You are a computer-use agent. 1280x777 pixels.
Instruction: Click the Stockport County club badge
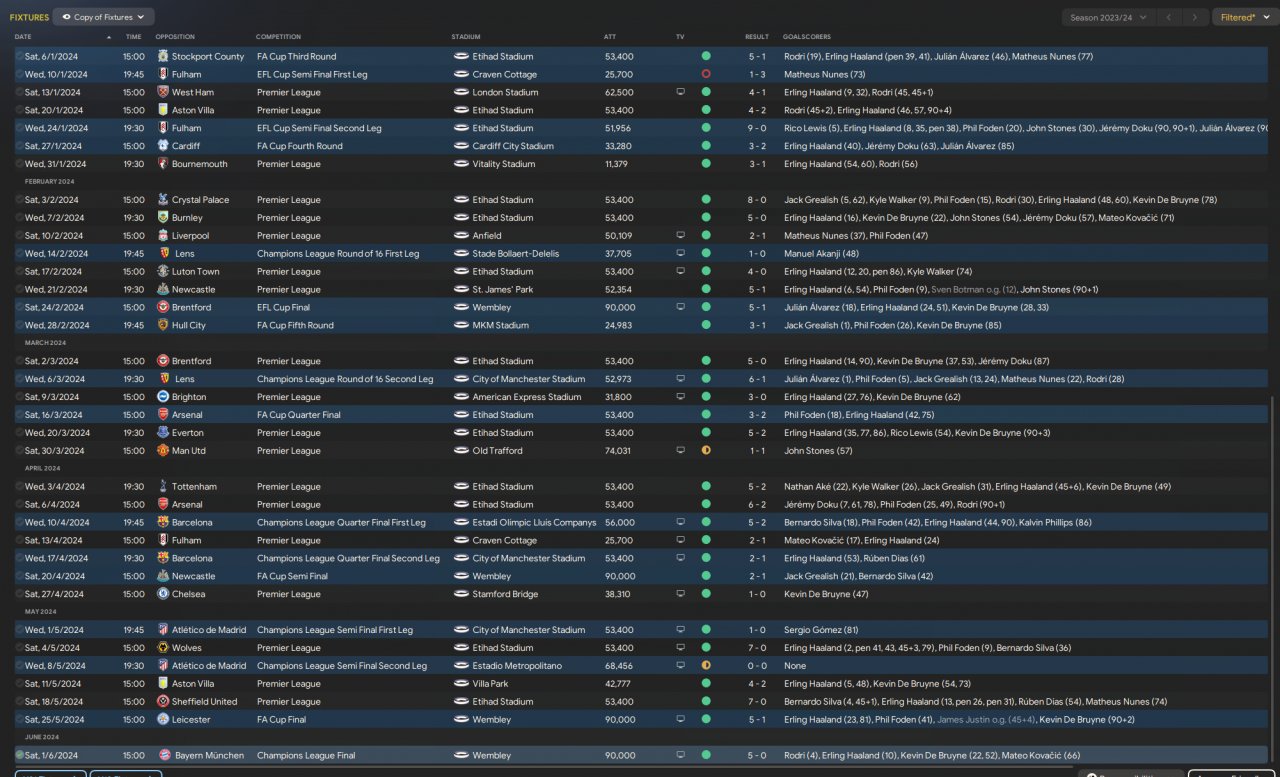tap(163, 57)
